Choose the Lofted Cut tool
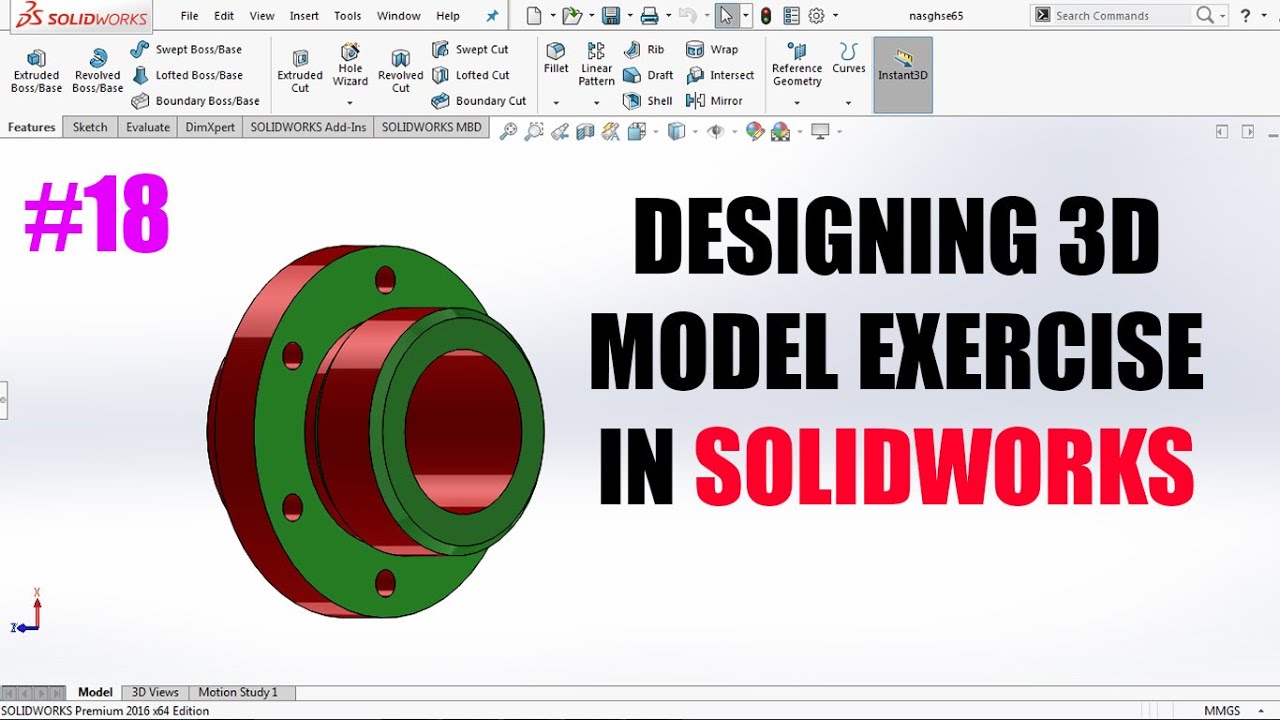The image size is (1280, 720). tap(471, 75)
